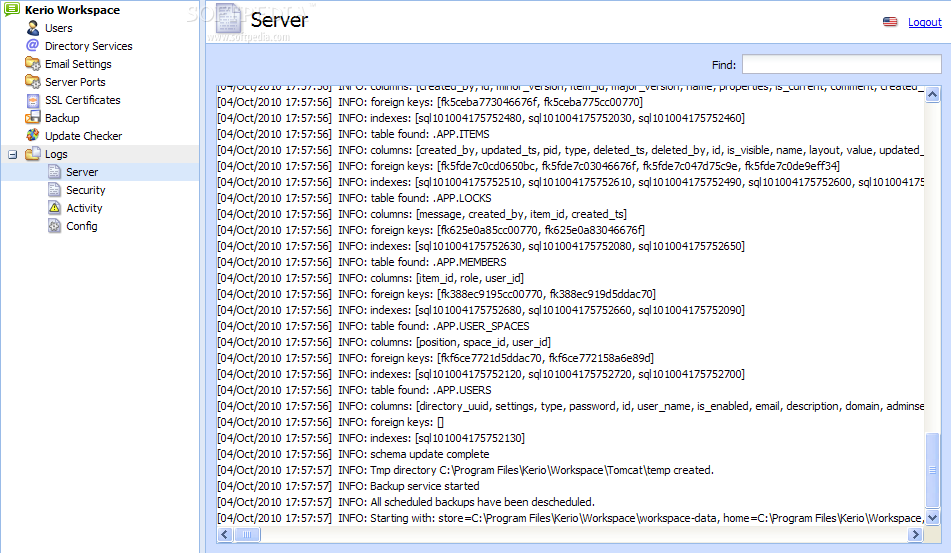951x553 pixels.
Task: Click log line 'columns: [item_id, role, user_id]'
Action: click(x=371, y=278)
